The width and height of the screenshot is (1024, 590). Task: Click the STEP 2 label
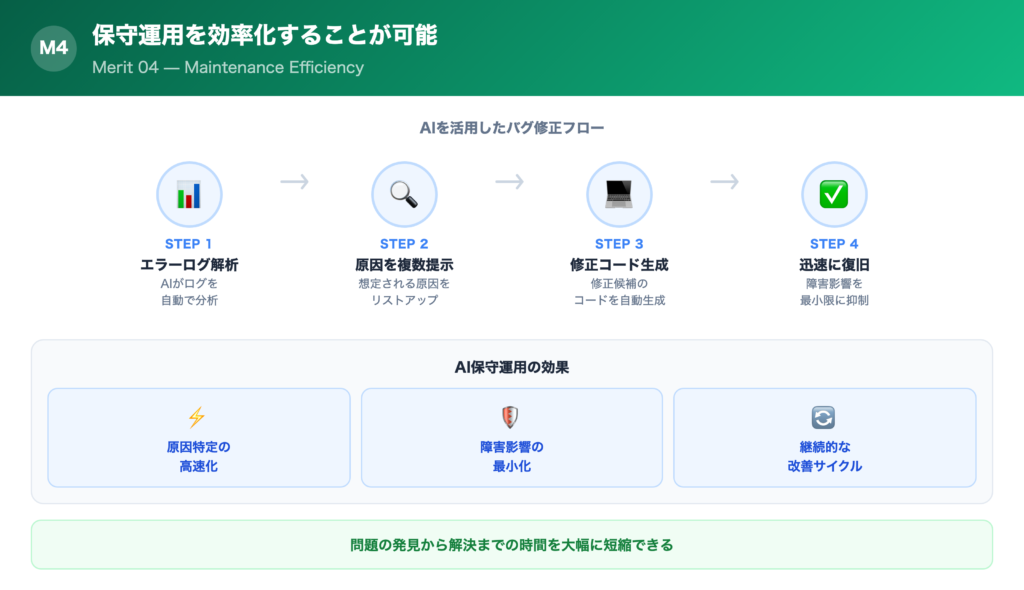coord(404,244)
